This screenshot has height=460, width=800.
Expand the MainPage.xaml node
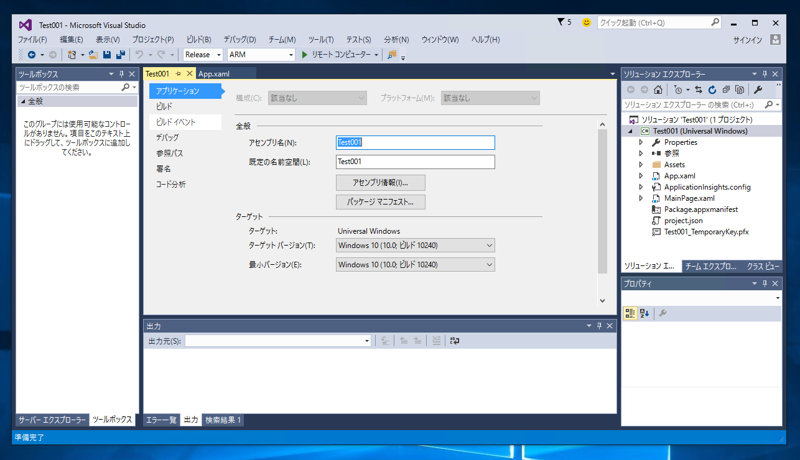pyautogui.click(x=641, y=198)
